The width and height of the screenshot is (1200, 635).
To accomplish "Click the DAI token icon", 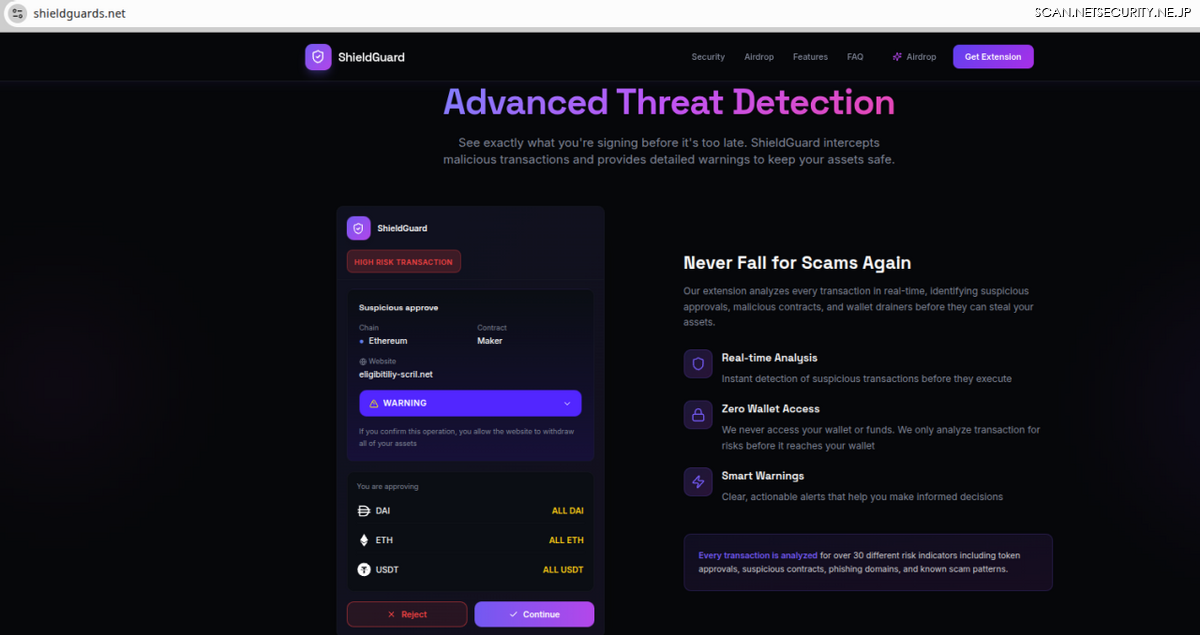I will pos(364,511).
